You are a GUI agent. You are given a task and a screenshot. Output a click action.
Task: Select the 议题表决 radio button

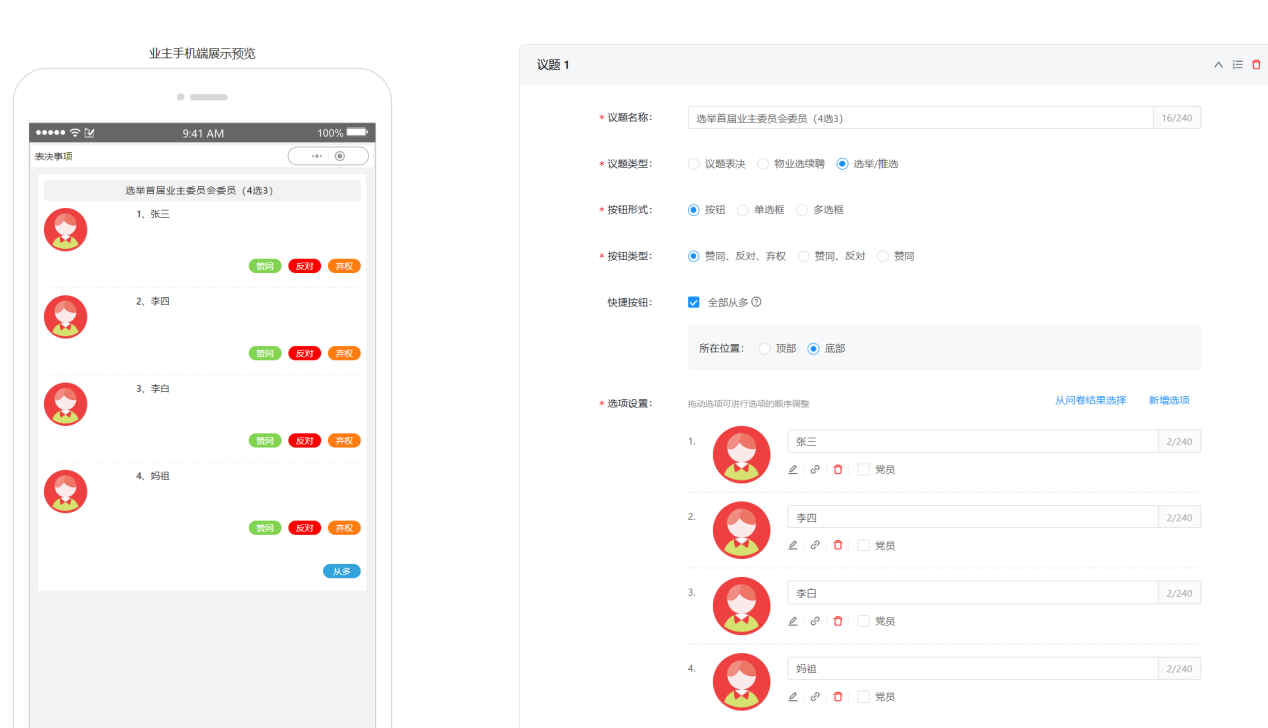click(694, 164)
